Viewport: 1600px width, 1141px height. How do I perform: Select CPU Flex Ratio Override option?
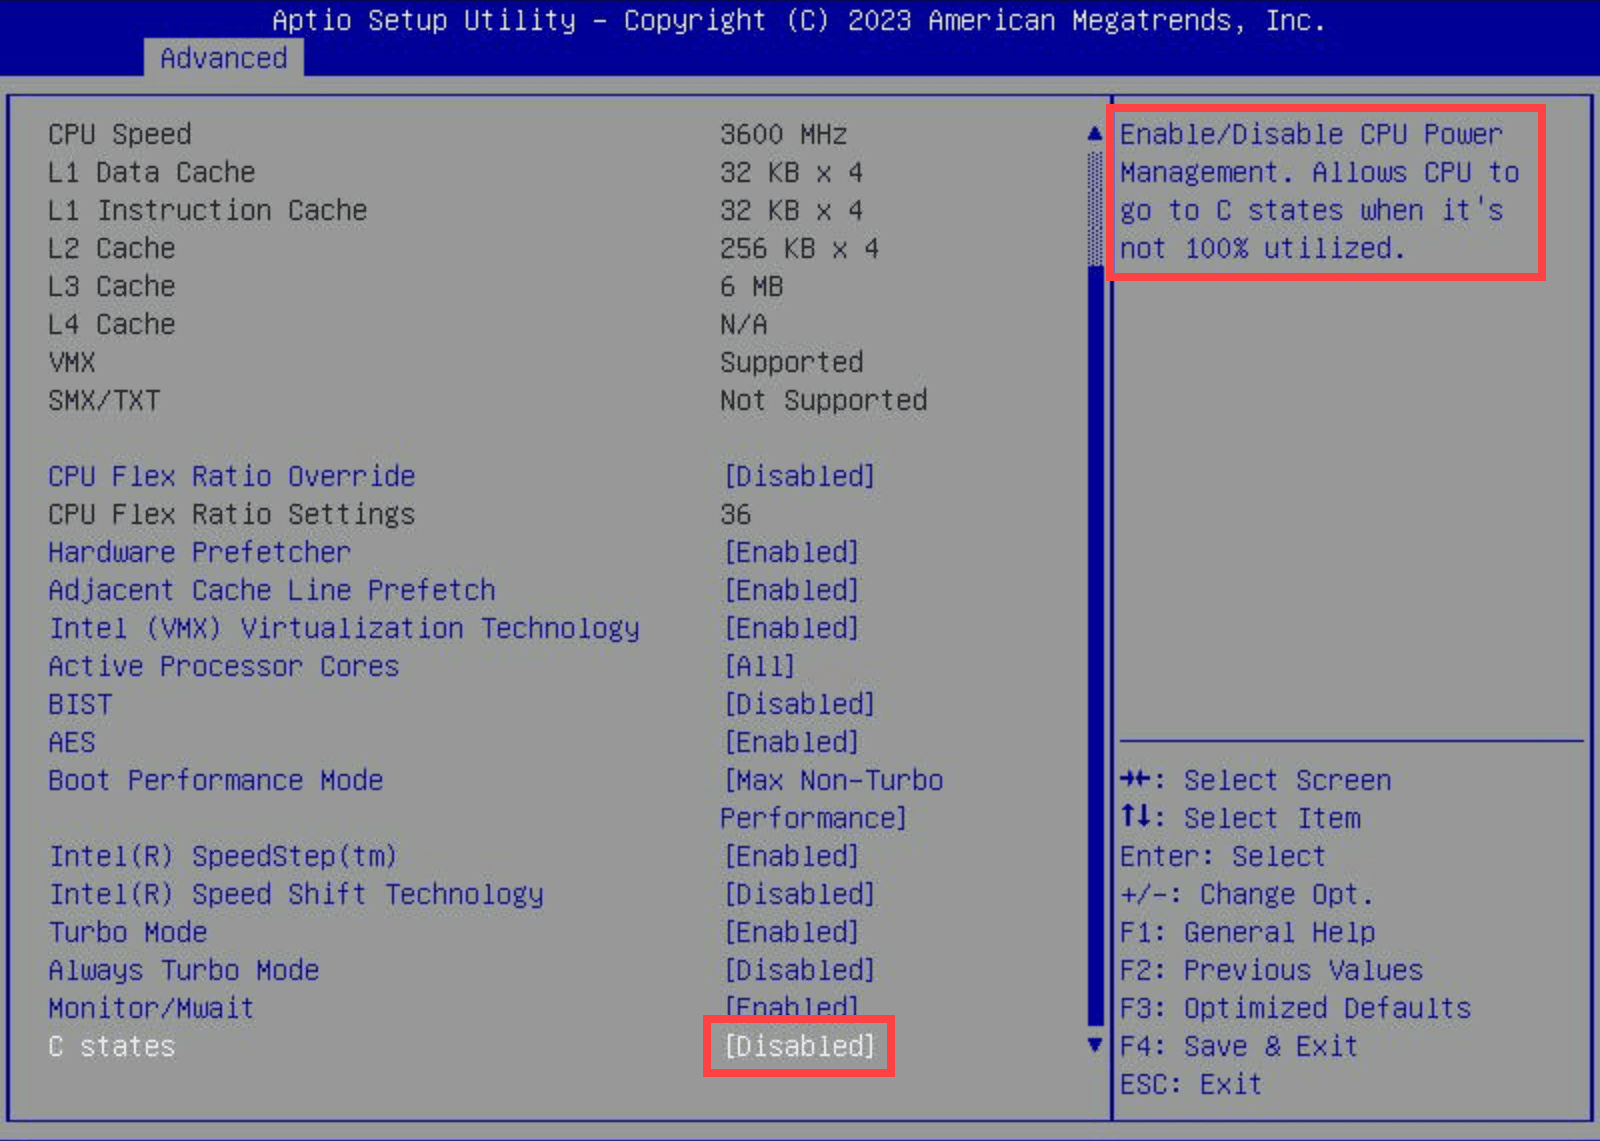click(x=232, y=476)
